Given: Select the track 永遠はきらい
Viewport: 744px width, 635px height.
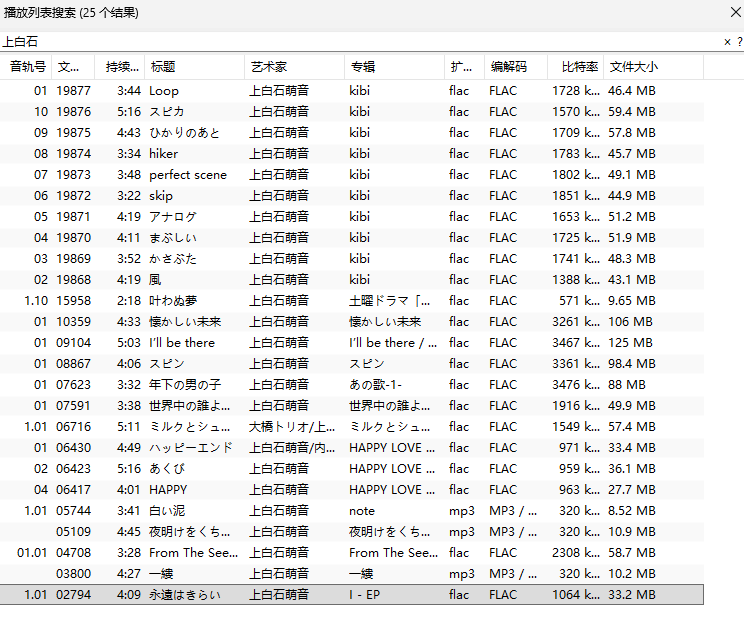Looking at the screenshot, I should (x=185, y=594).
